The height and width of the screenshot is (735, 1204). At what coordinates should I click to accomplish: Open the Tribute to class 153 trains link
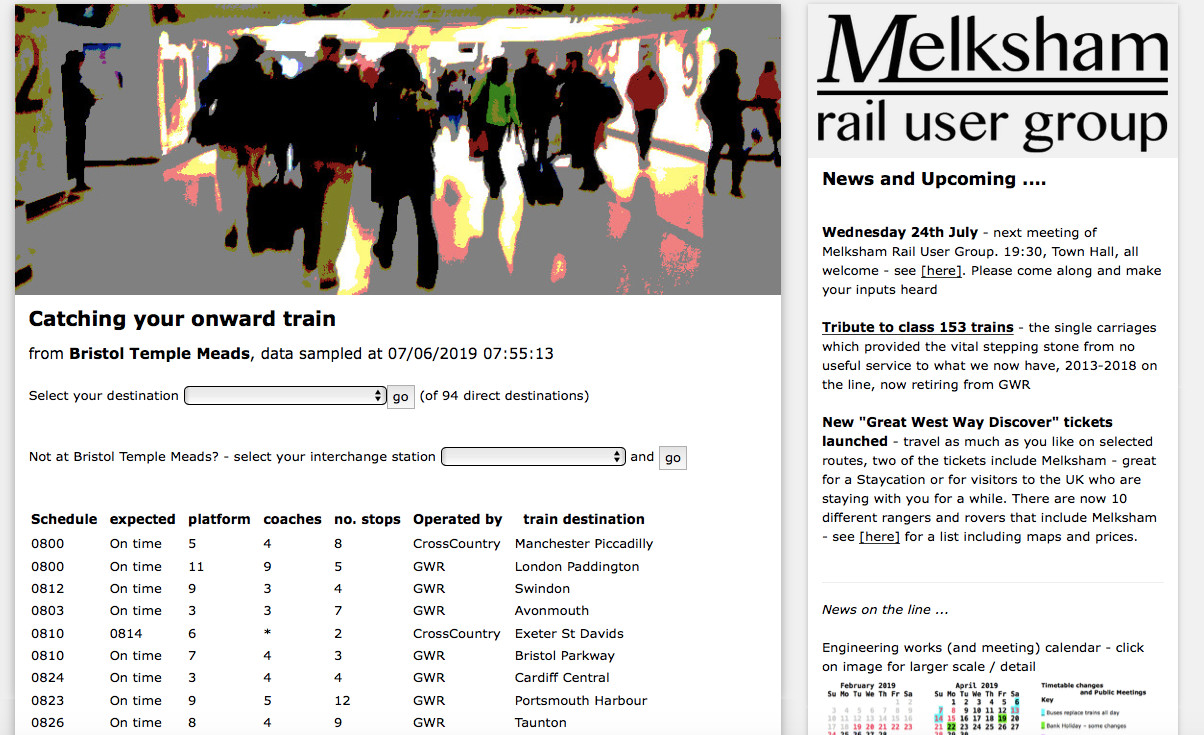click(x=917, y=328)
